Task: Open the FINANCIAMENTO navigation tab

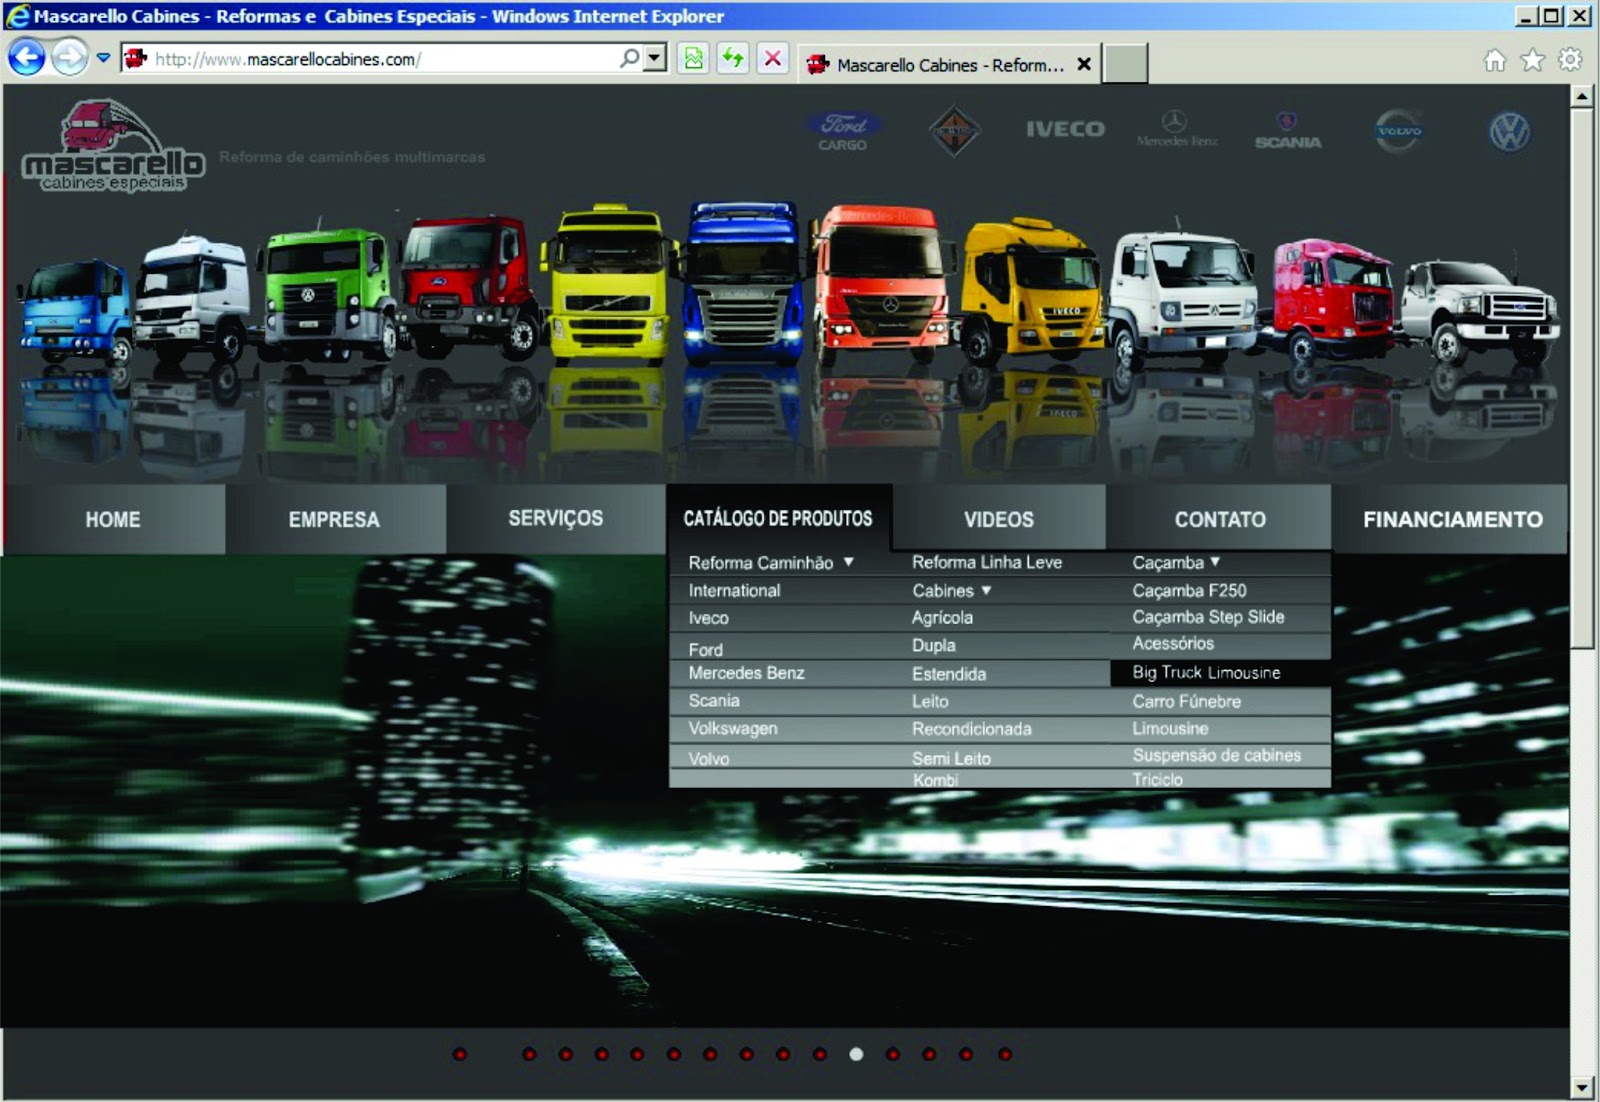Action: click(x=1452, y=519)
